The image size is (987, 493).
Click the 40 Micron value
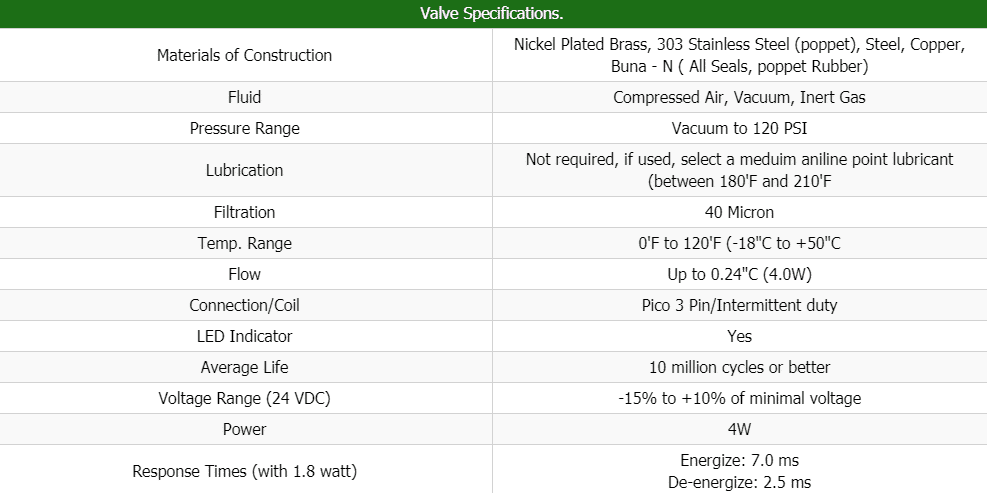pos(739,212)
